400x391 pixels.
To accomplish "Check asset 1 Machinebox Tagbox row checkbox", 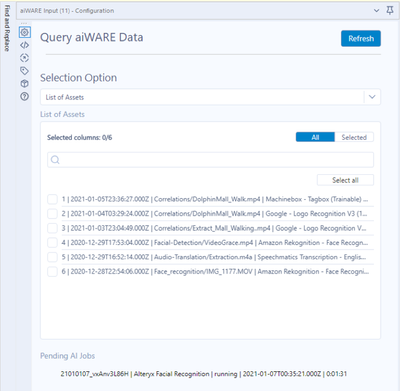I will pyautogui.click(x=52, y=199).
